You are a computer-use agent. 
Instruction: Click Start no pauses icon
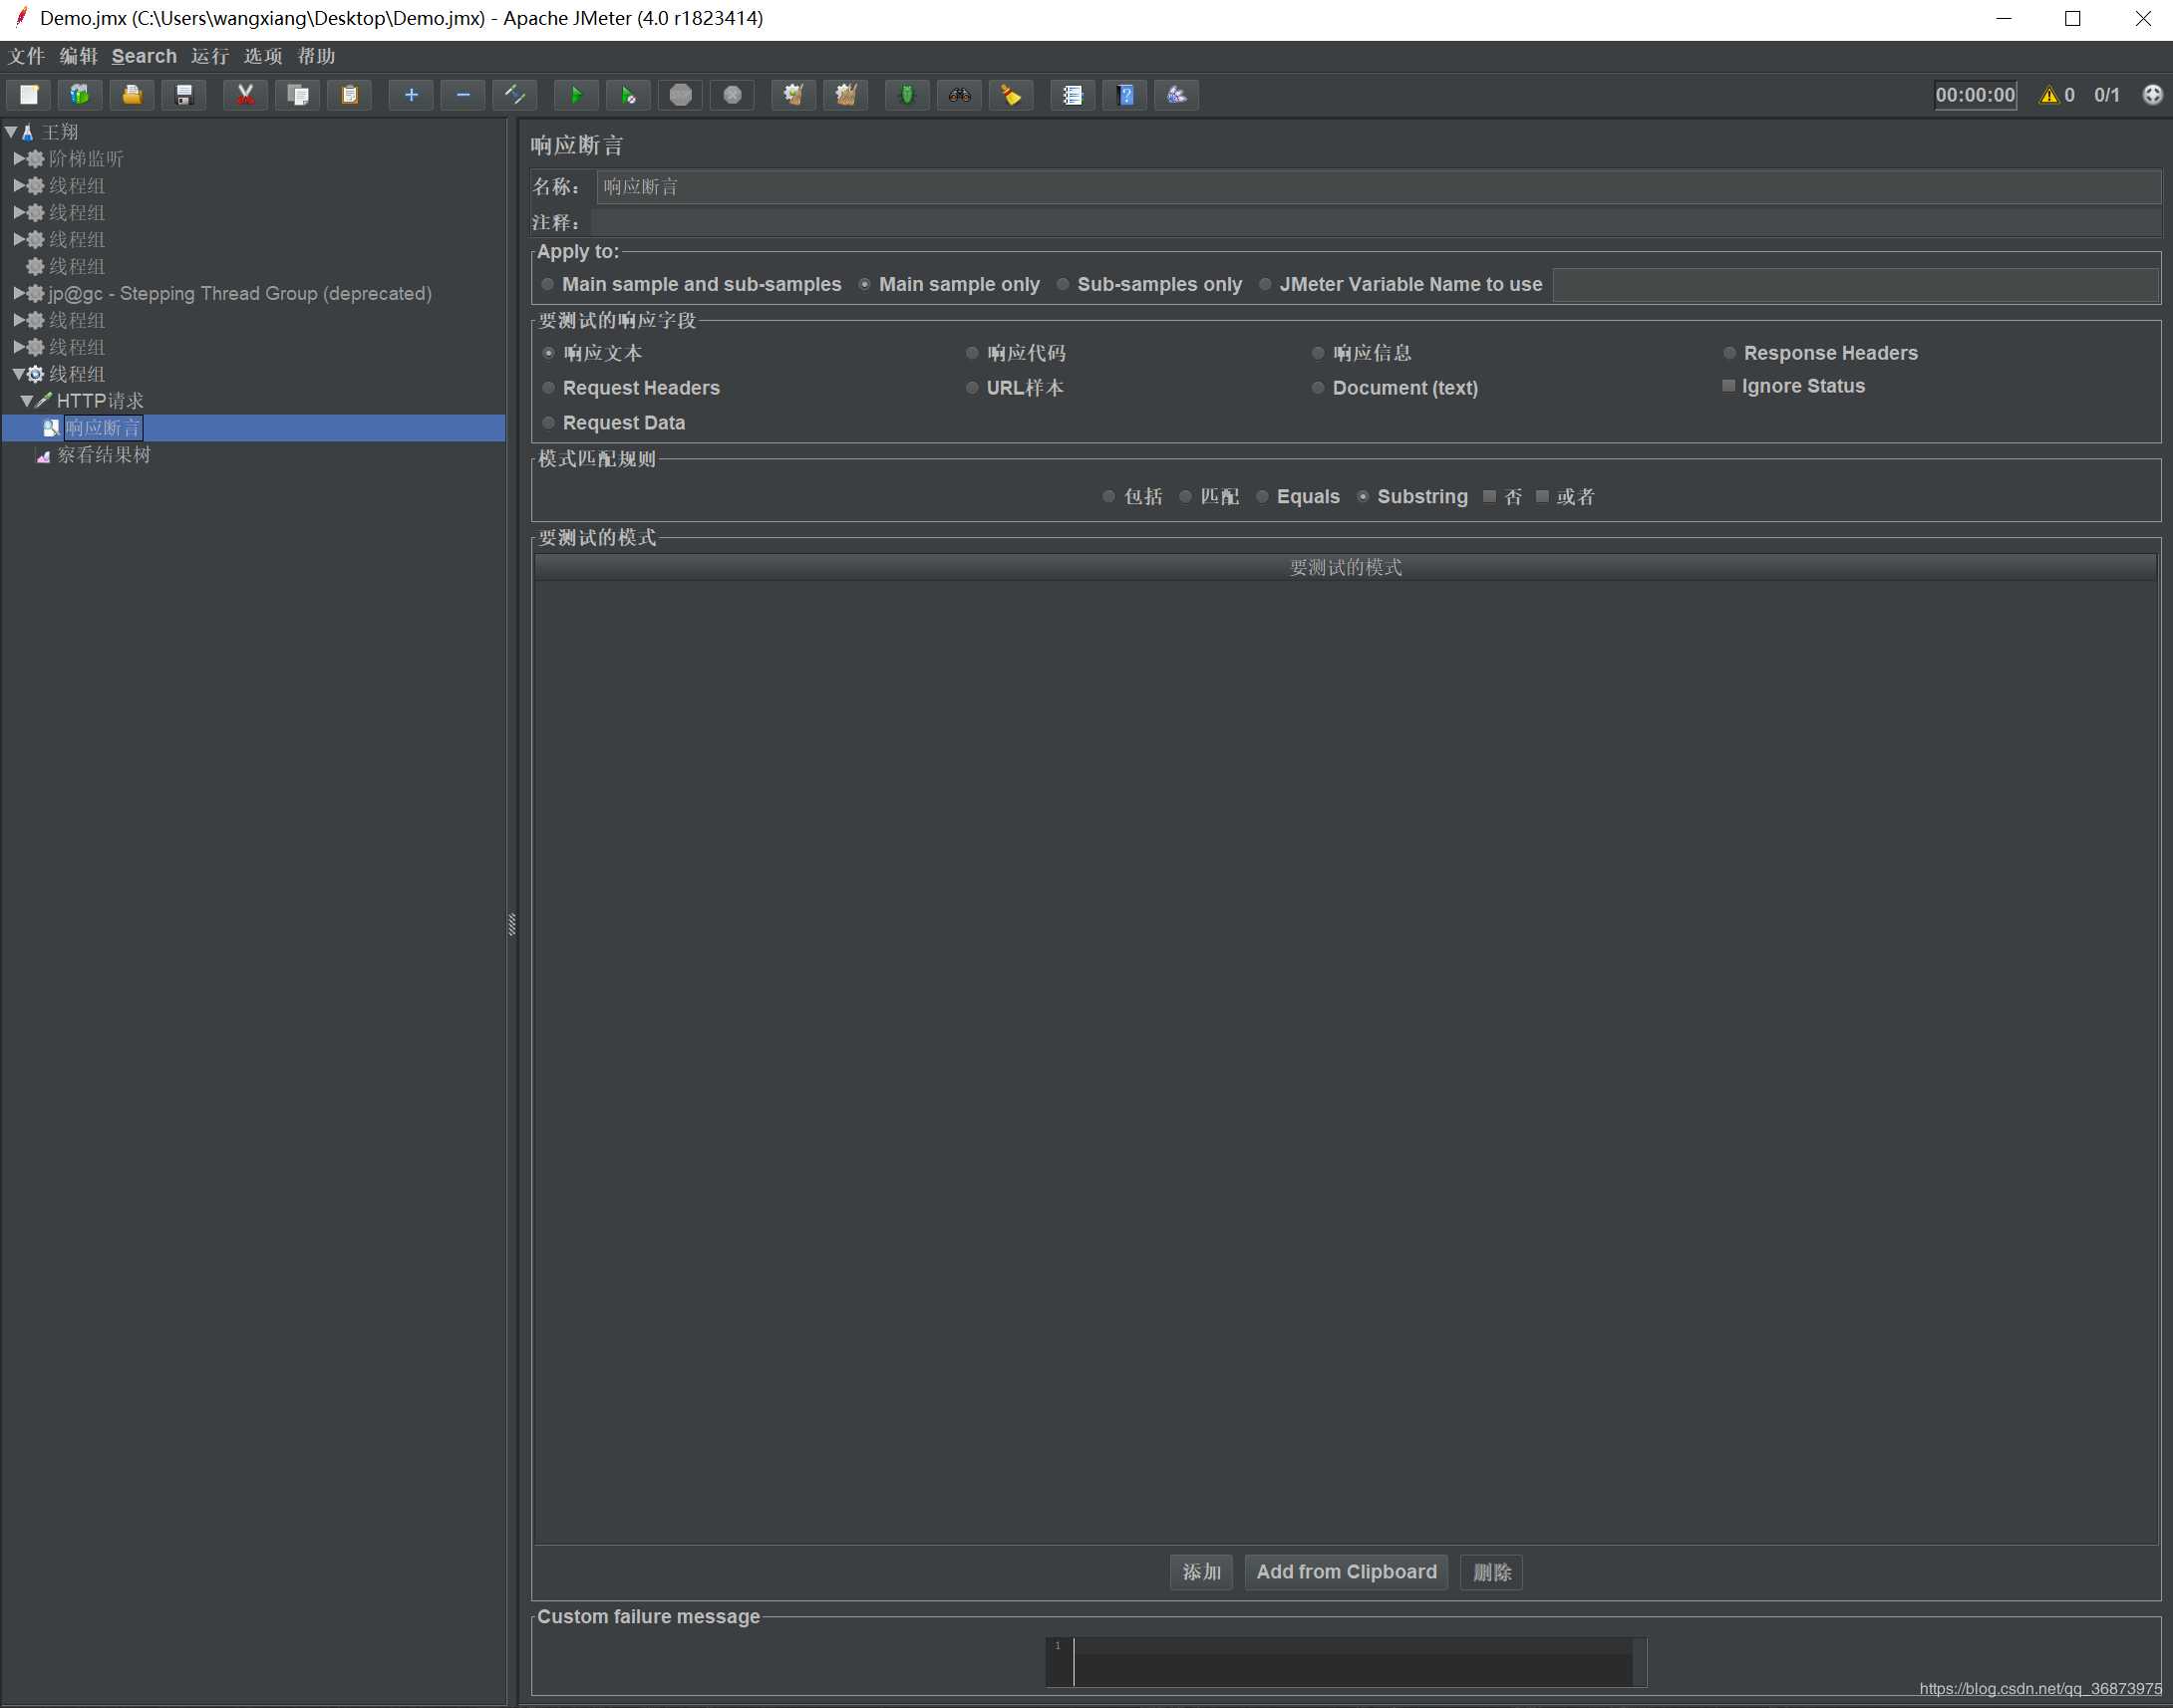point(628,95)
